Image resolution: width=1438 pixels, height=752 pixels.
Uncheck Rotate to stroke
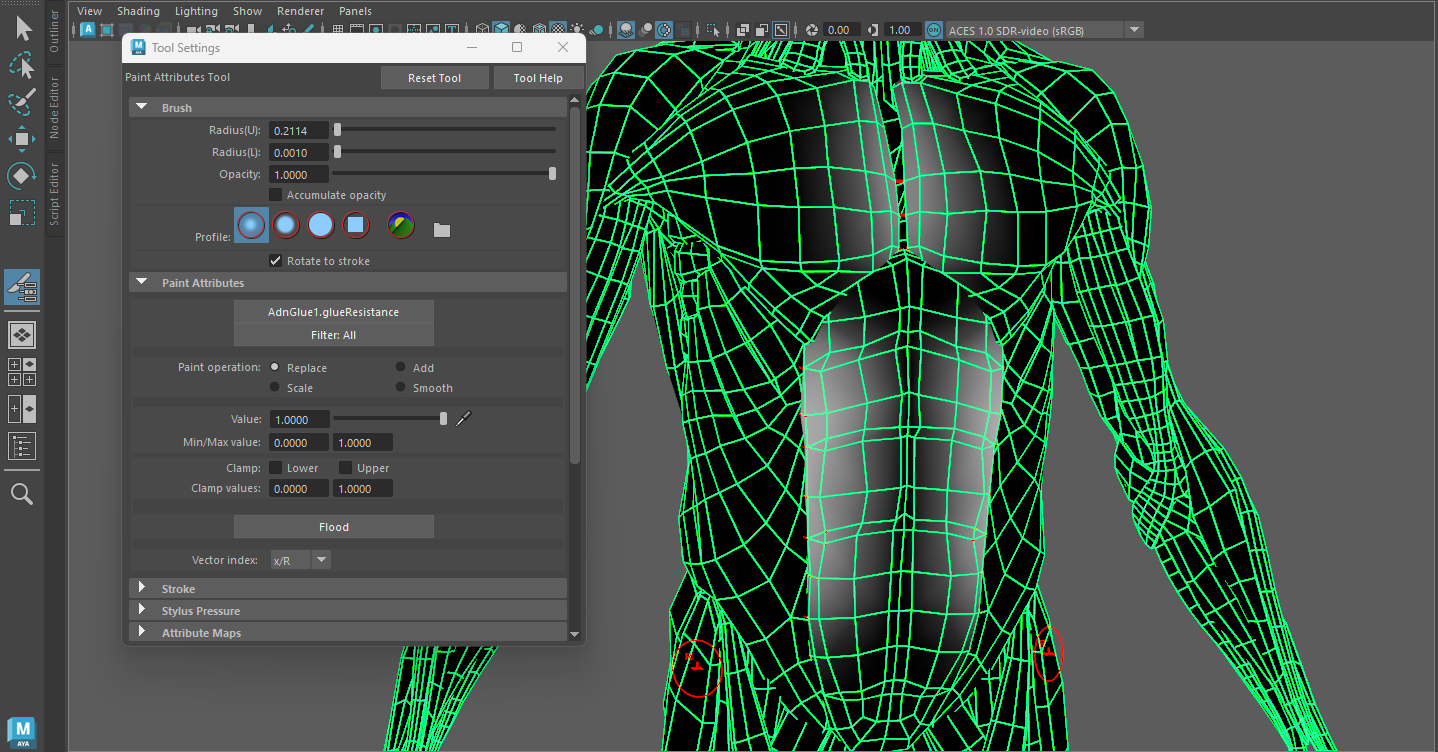(x=276, y=261)
